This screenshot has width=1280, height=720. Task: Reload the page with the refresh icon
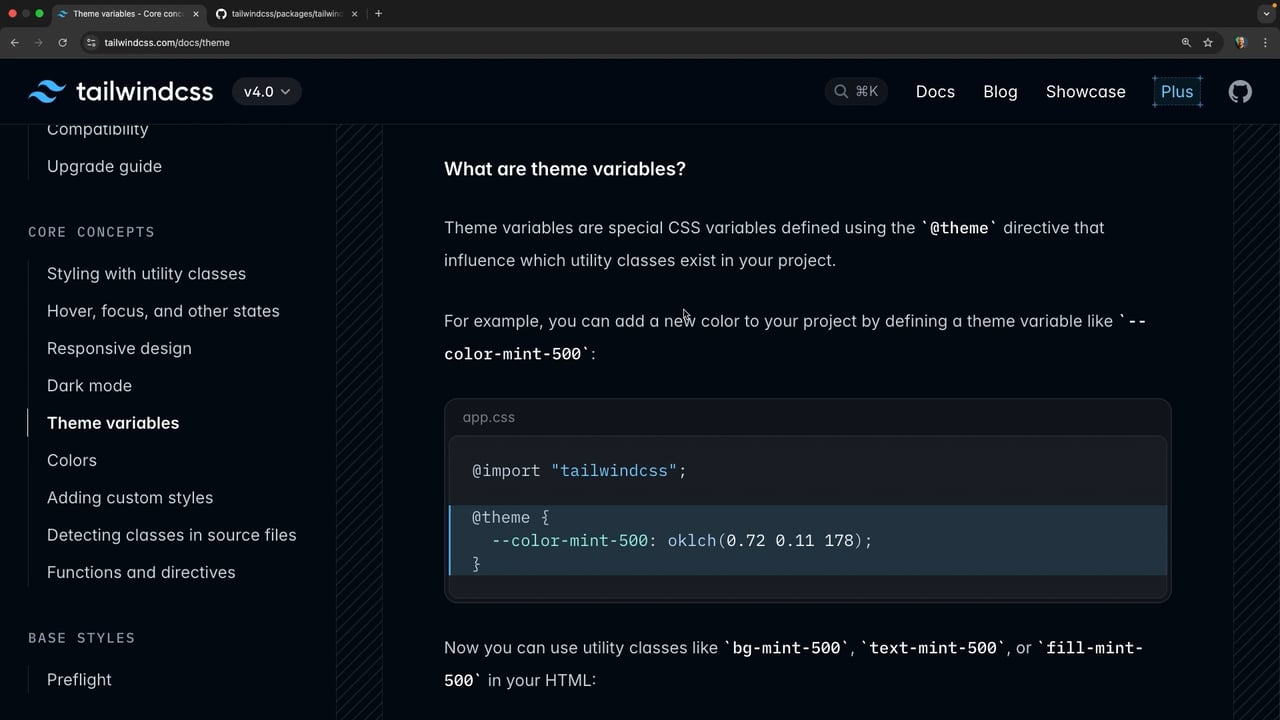click(x=62, y=43)
